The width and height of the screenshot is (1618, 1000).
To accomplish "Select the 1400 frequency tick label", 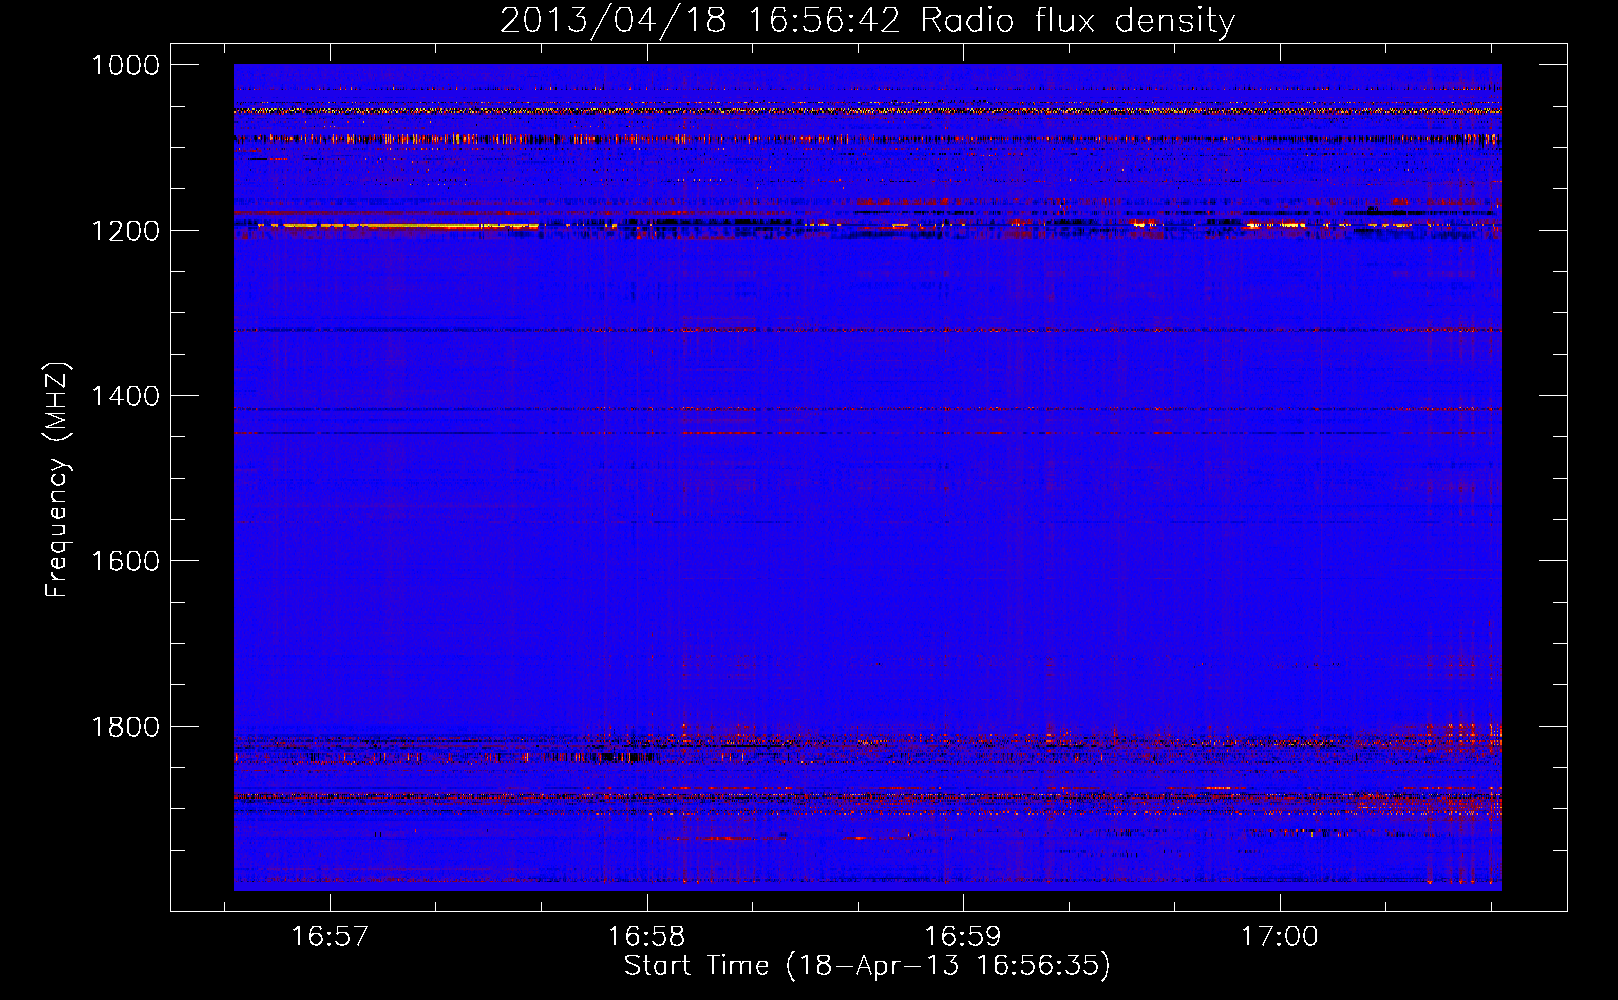I will (125, 396).
